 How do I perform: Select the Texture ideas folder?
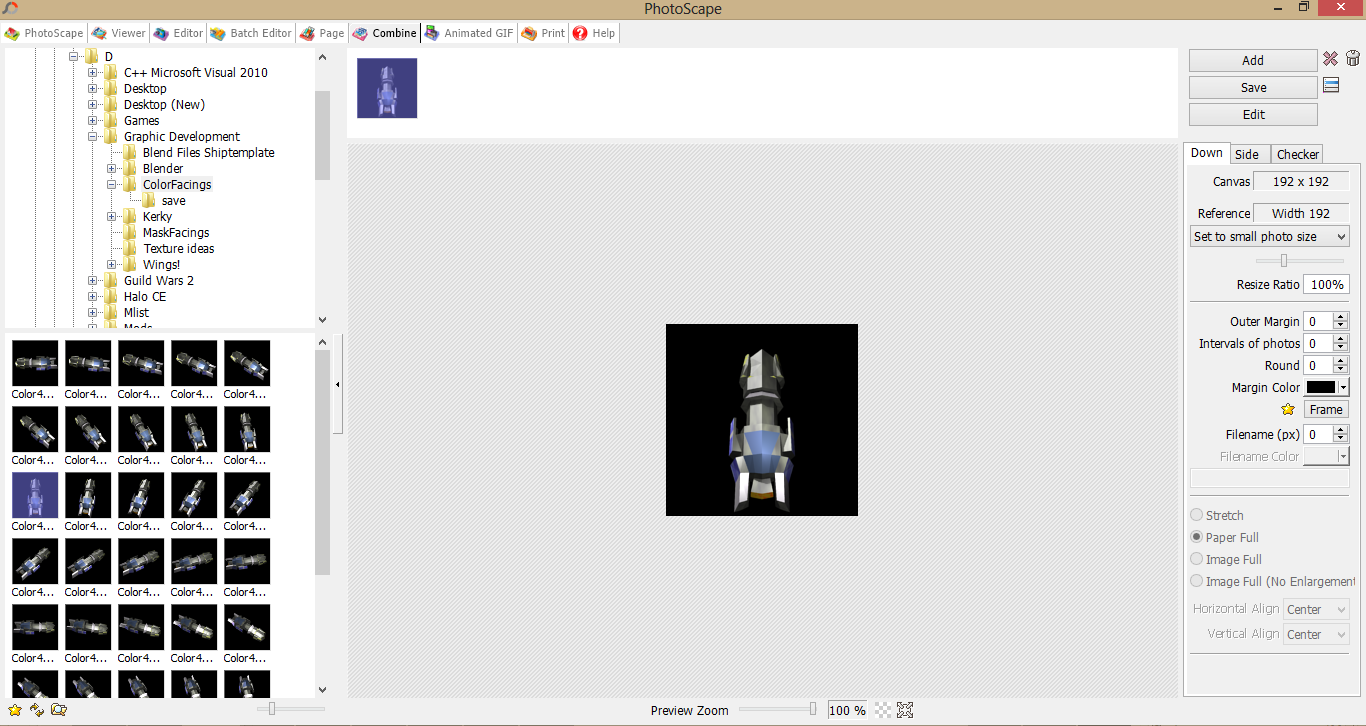click(x=179, y=248)
